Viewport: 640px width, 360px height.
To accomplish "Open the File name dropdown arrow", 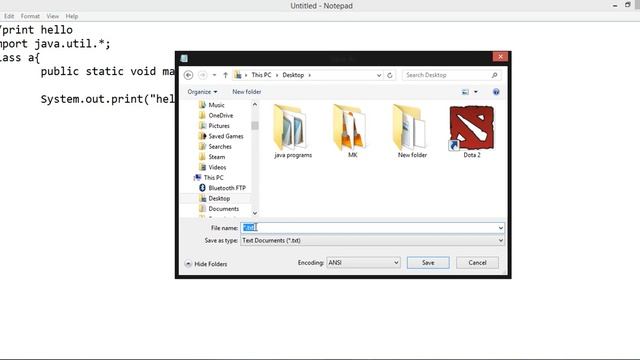I will coord(501,228).
